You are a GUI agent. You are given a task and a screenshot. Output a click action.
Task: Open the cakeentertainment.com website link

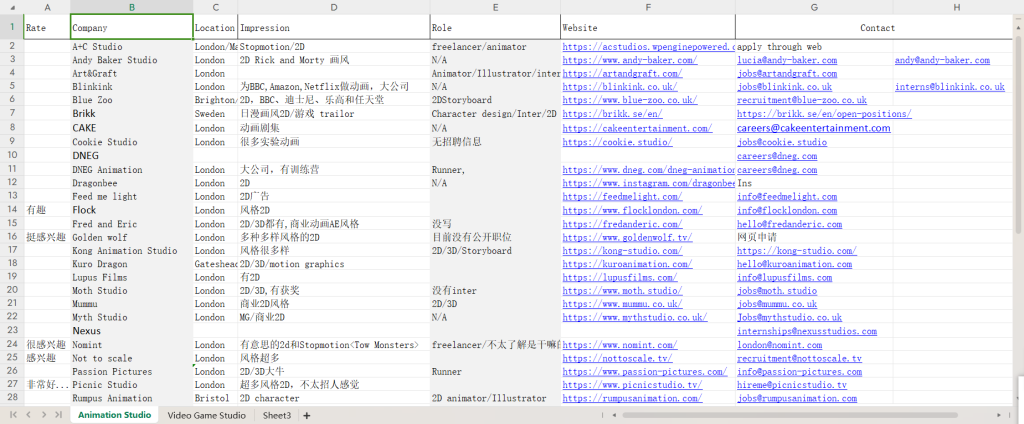(x=637, y=129)
